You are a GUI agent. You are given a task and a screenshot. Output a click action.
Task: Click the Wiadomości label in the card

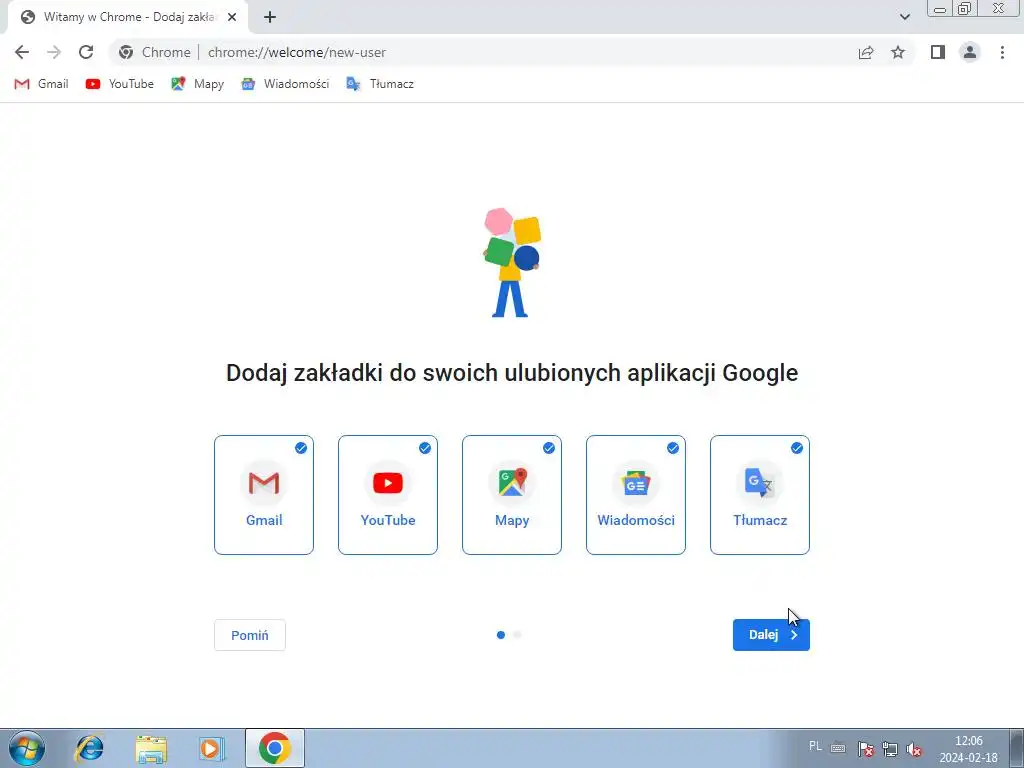(x=636, y=520)
